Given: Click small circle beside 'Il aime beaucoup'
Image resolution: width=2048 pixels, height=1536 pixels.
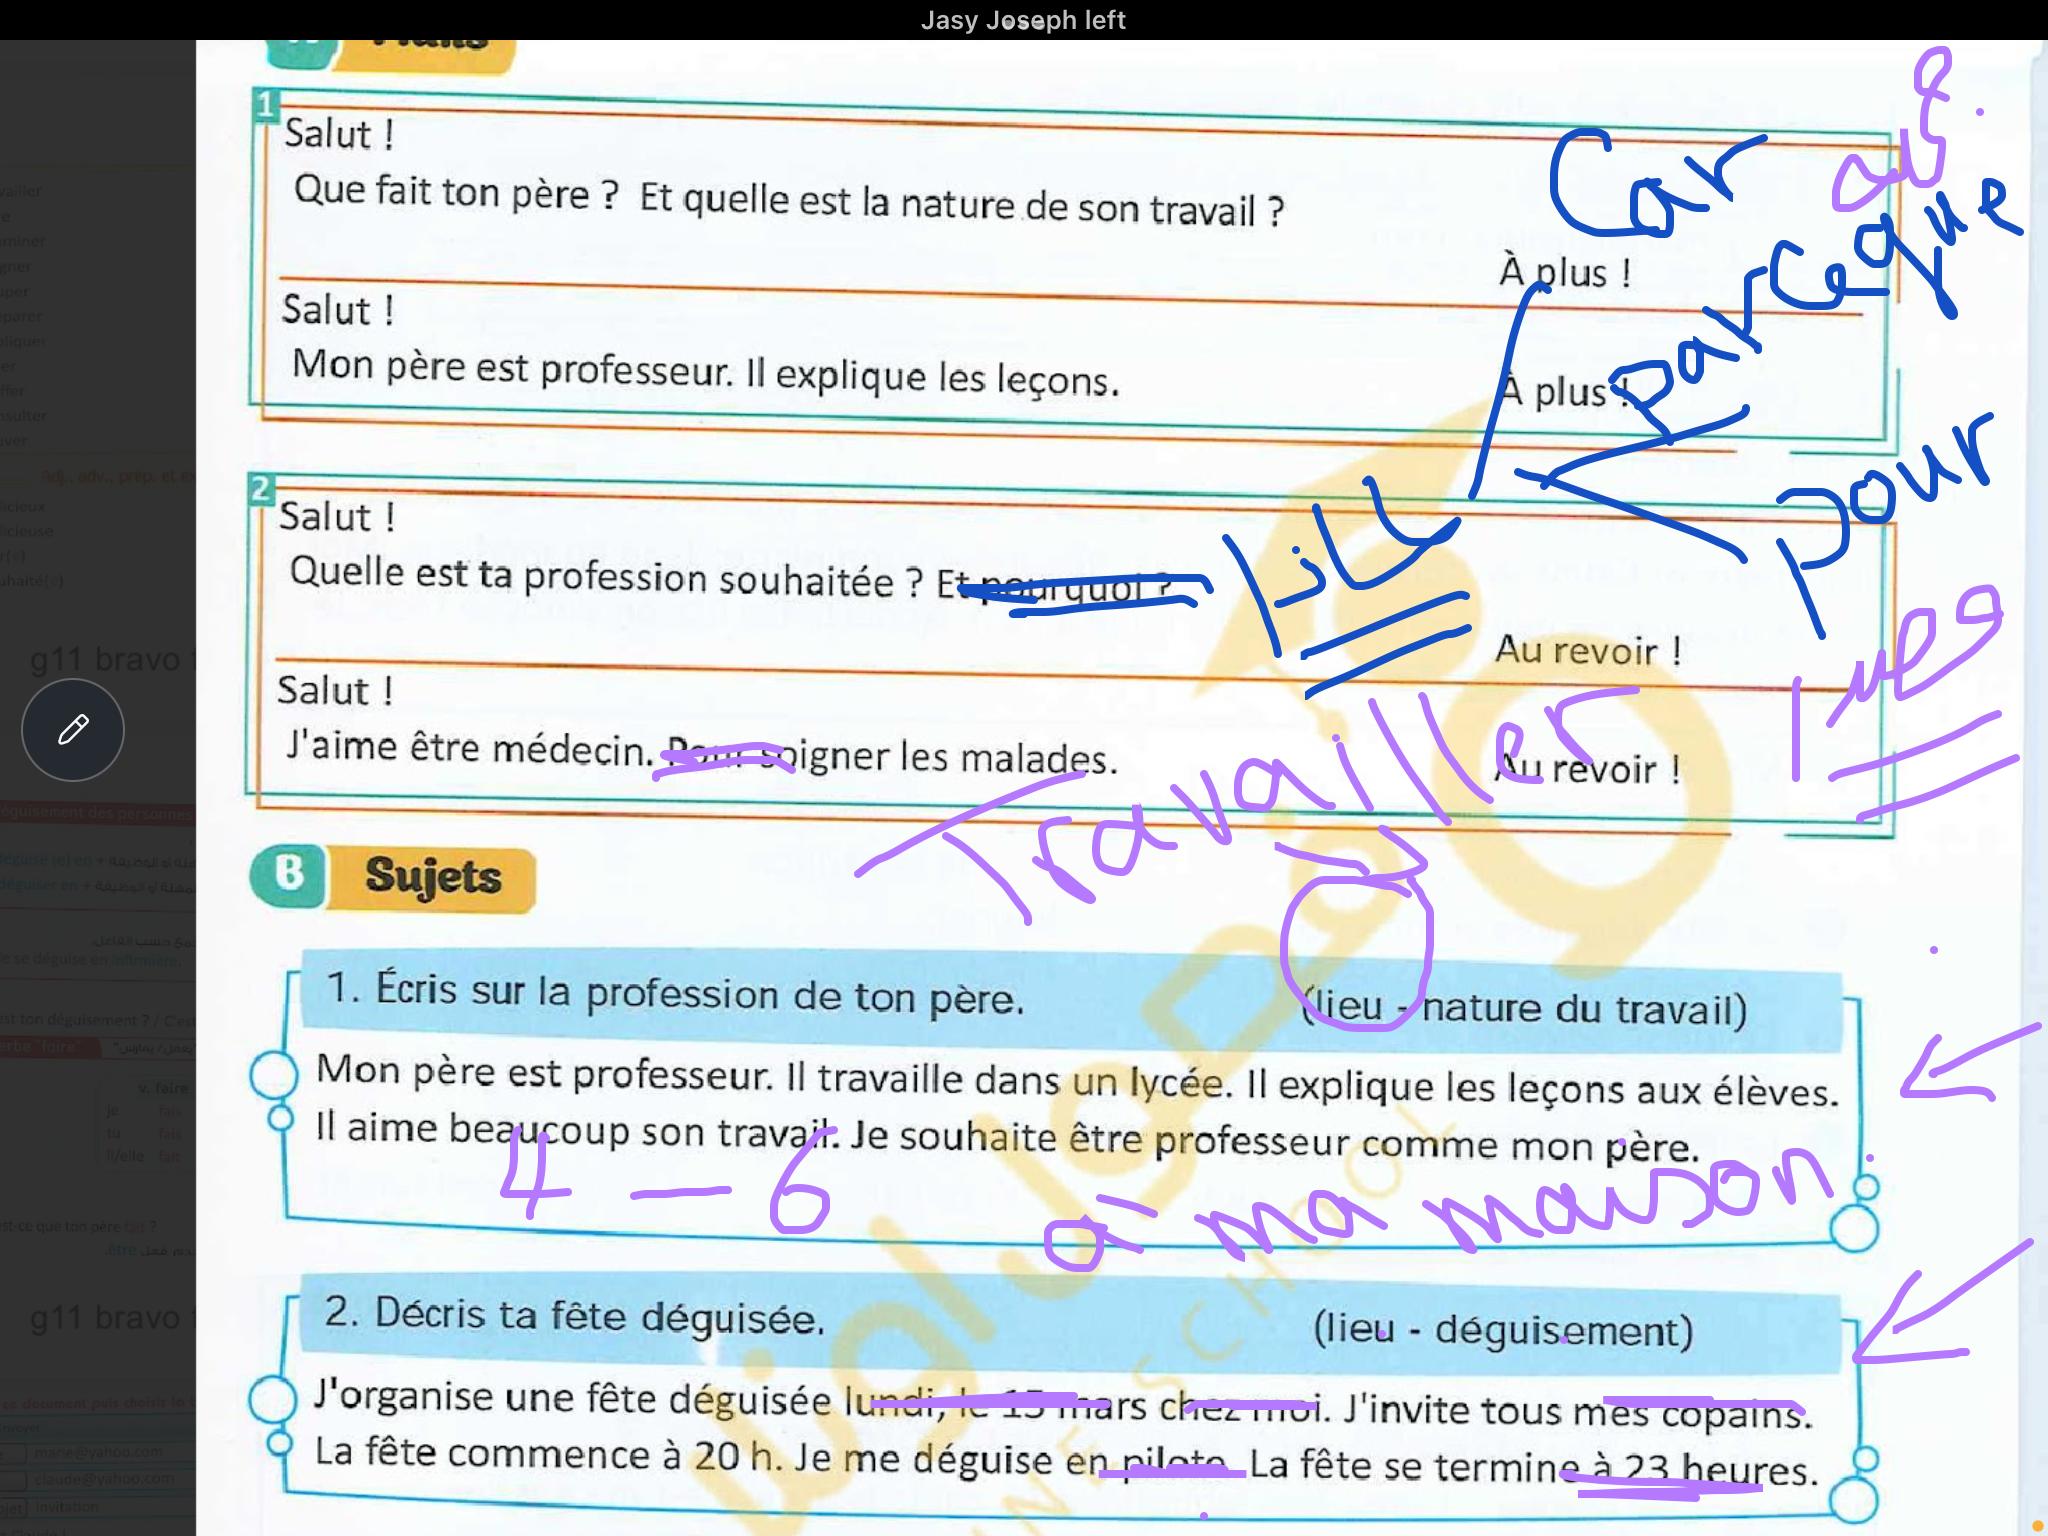Looking at the screenshot, I should [x=280, y=1117].
